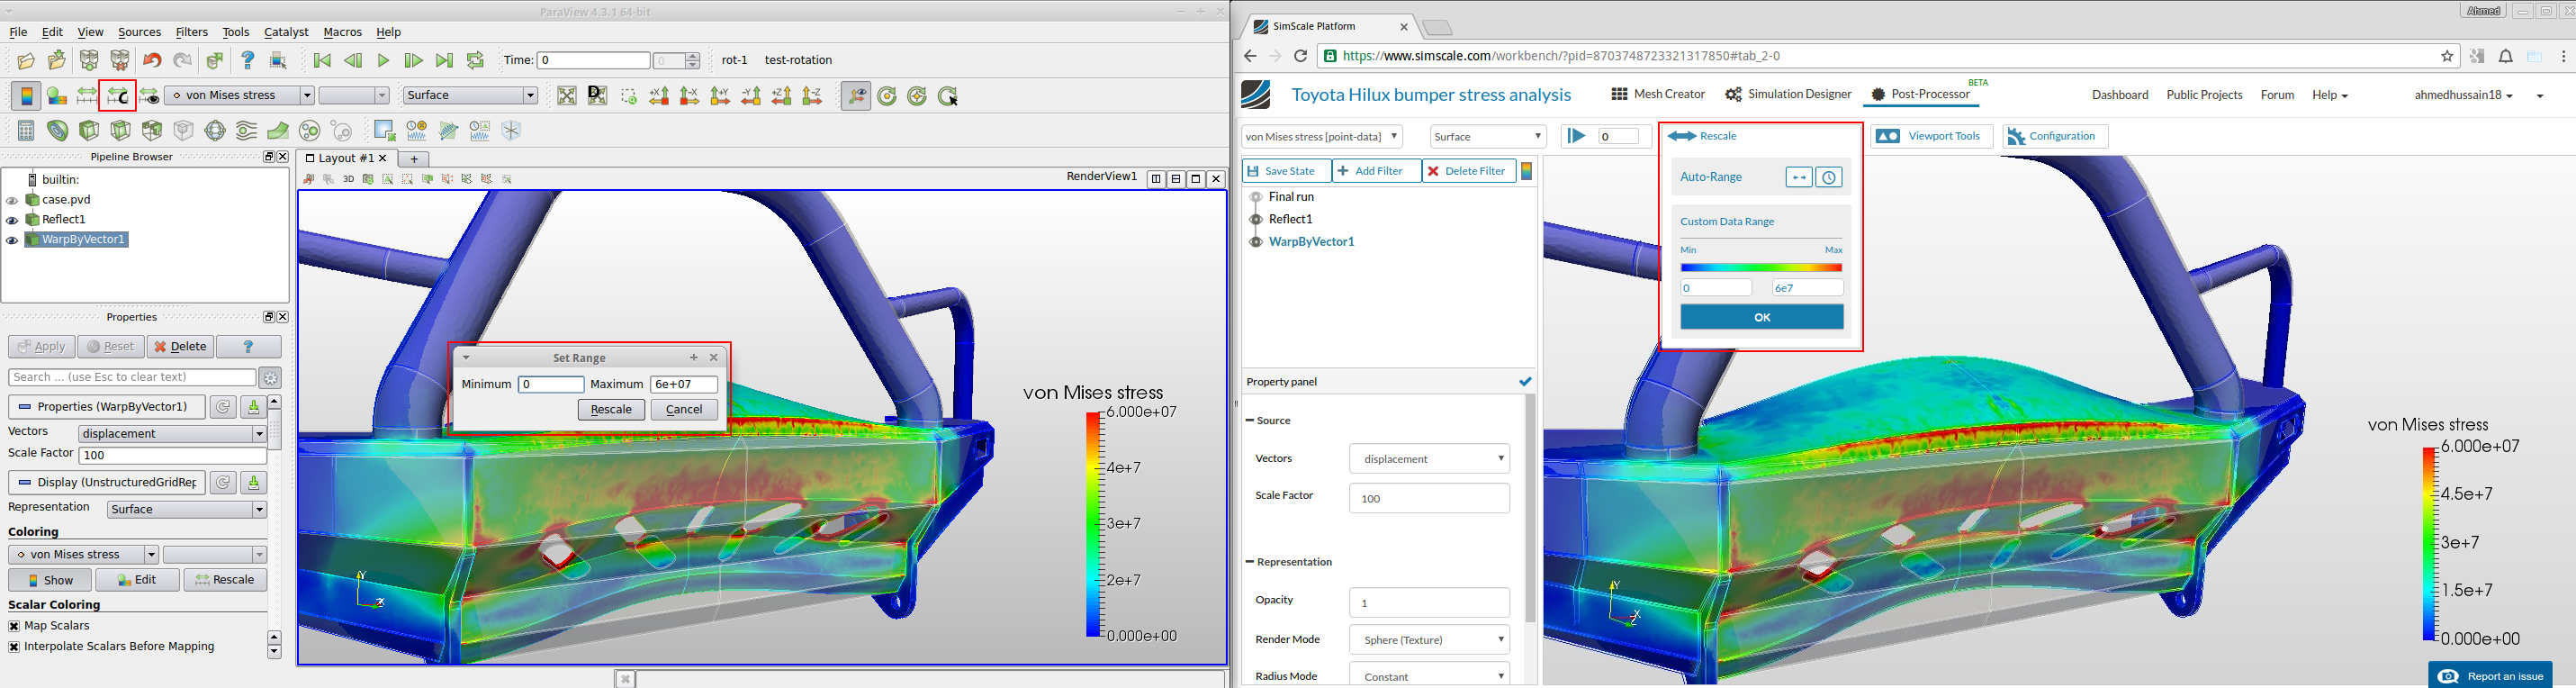Click the Warp By Vector filter icon
This screenshot has width=2576, height=688.
click(x=278, y=131)
